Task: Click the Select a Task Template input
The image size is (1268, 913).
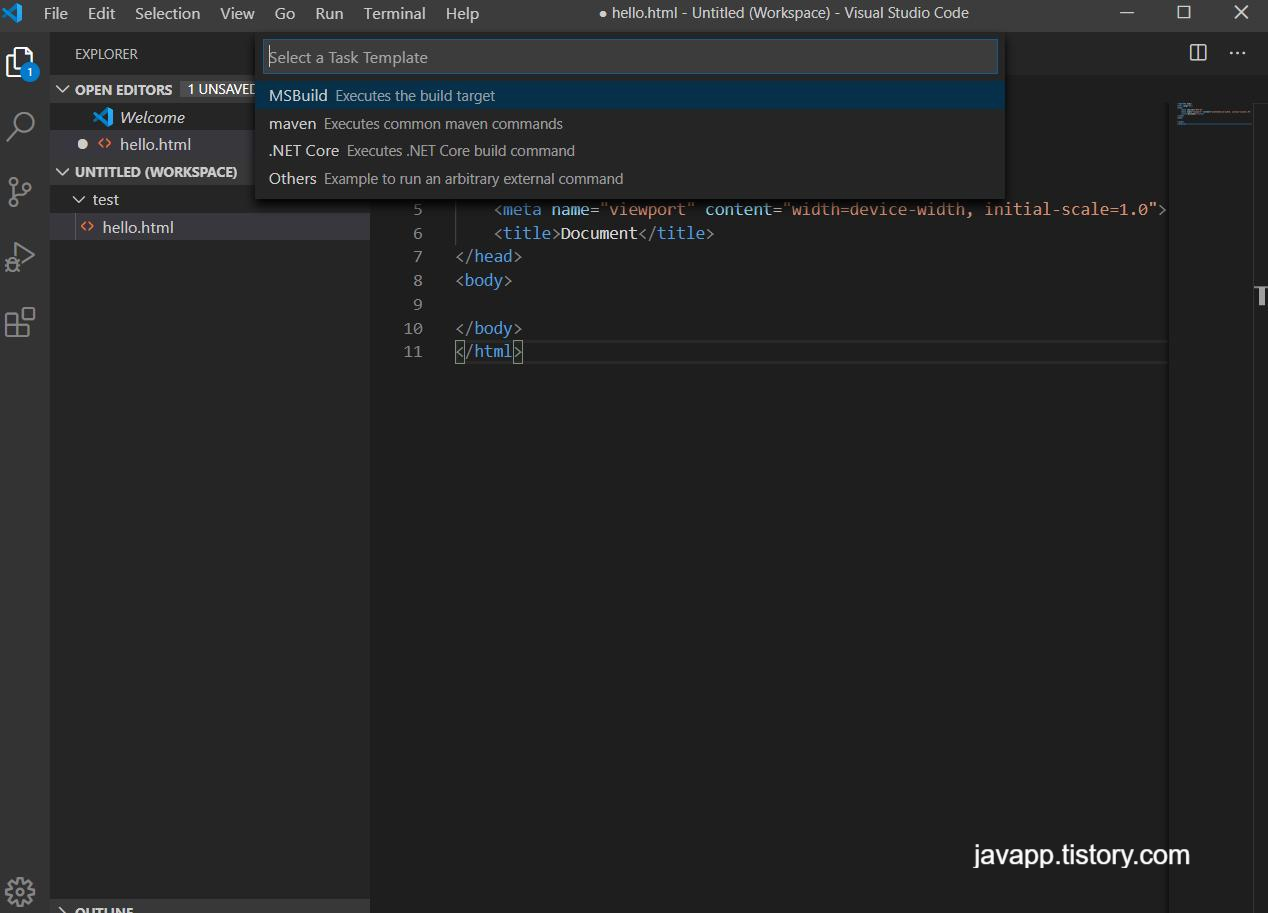Action: (630, 57)
